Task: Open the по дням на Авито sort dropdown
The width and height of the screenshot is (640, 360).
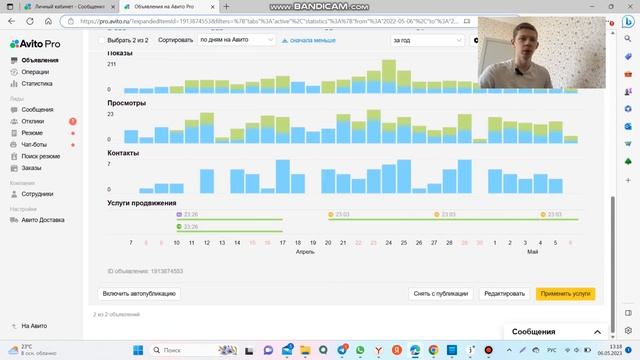Action: coord(236,40)
